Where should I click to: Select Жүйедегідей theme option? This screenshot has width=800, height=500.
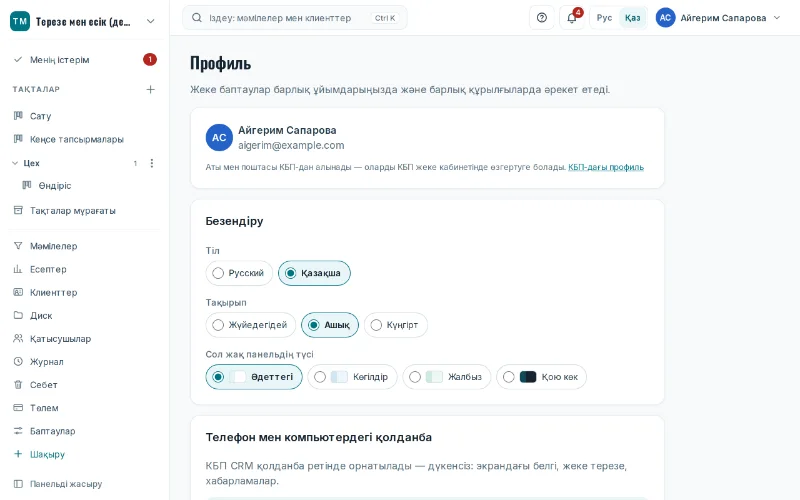[x=251, y=325]
